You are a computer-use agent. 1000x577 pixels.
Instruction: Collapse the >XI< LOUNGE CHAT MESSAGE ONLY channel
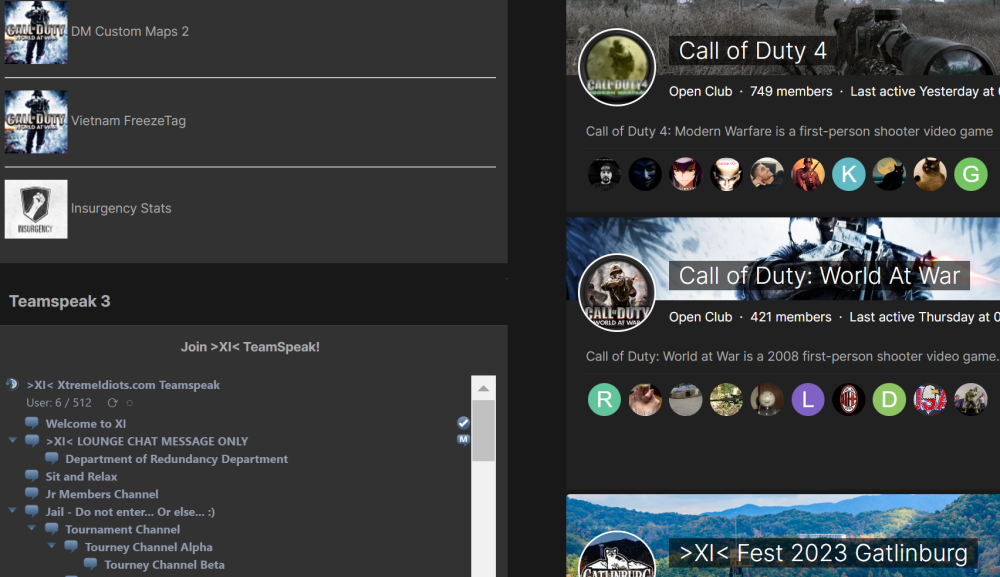click(13, 440)
